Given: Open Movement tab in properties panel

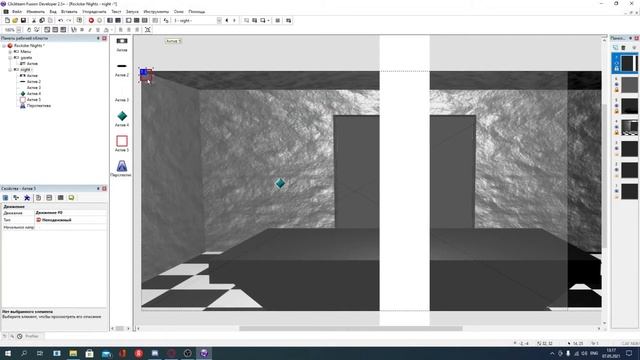Looking at the screenshot, I should pyautogui.click(x=27, y=198).
